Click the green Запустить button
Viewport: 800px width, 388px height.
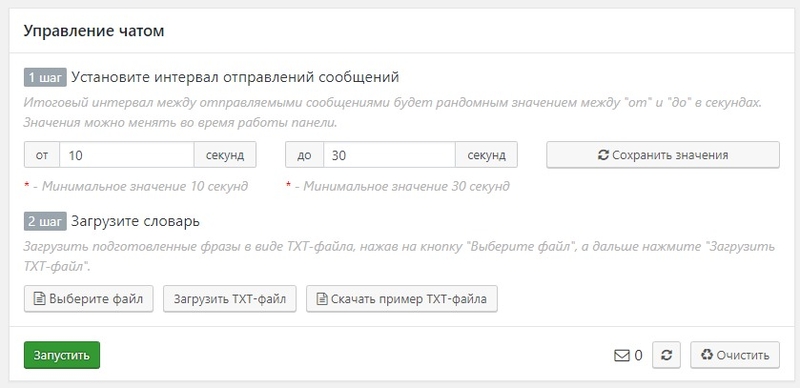tap(62, 355)
